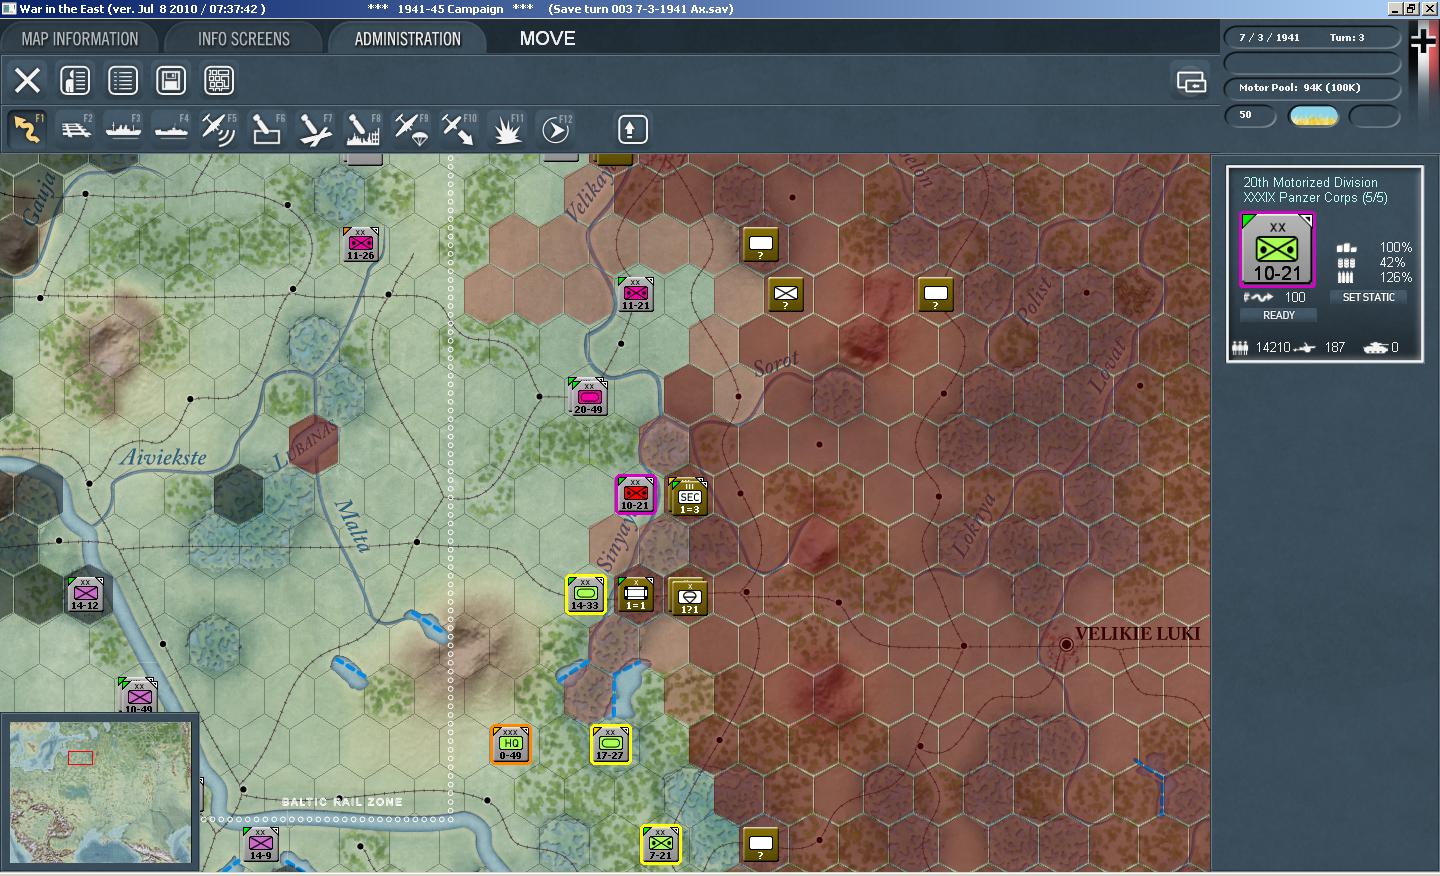This screenshot has height=876, width=1440.
Task: Click the 'XXXIX Panzer Corps (5/5)' link
Action: (x=1315, y=197)
